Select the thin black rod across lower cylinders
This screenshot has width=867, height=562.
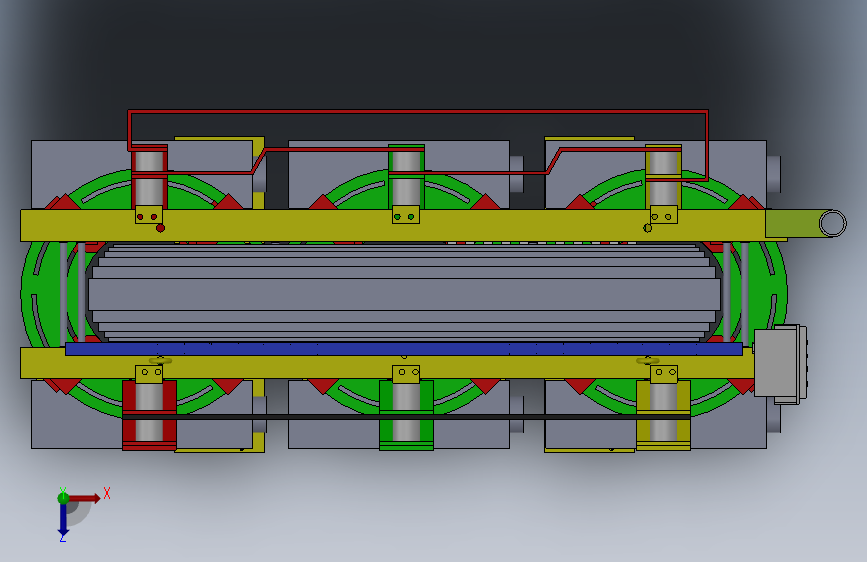pyautogui.click(x=406, y=417)
